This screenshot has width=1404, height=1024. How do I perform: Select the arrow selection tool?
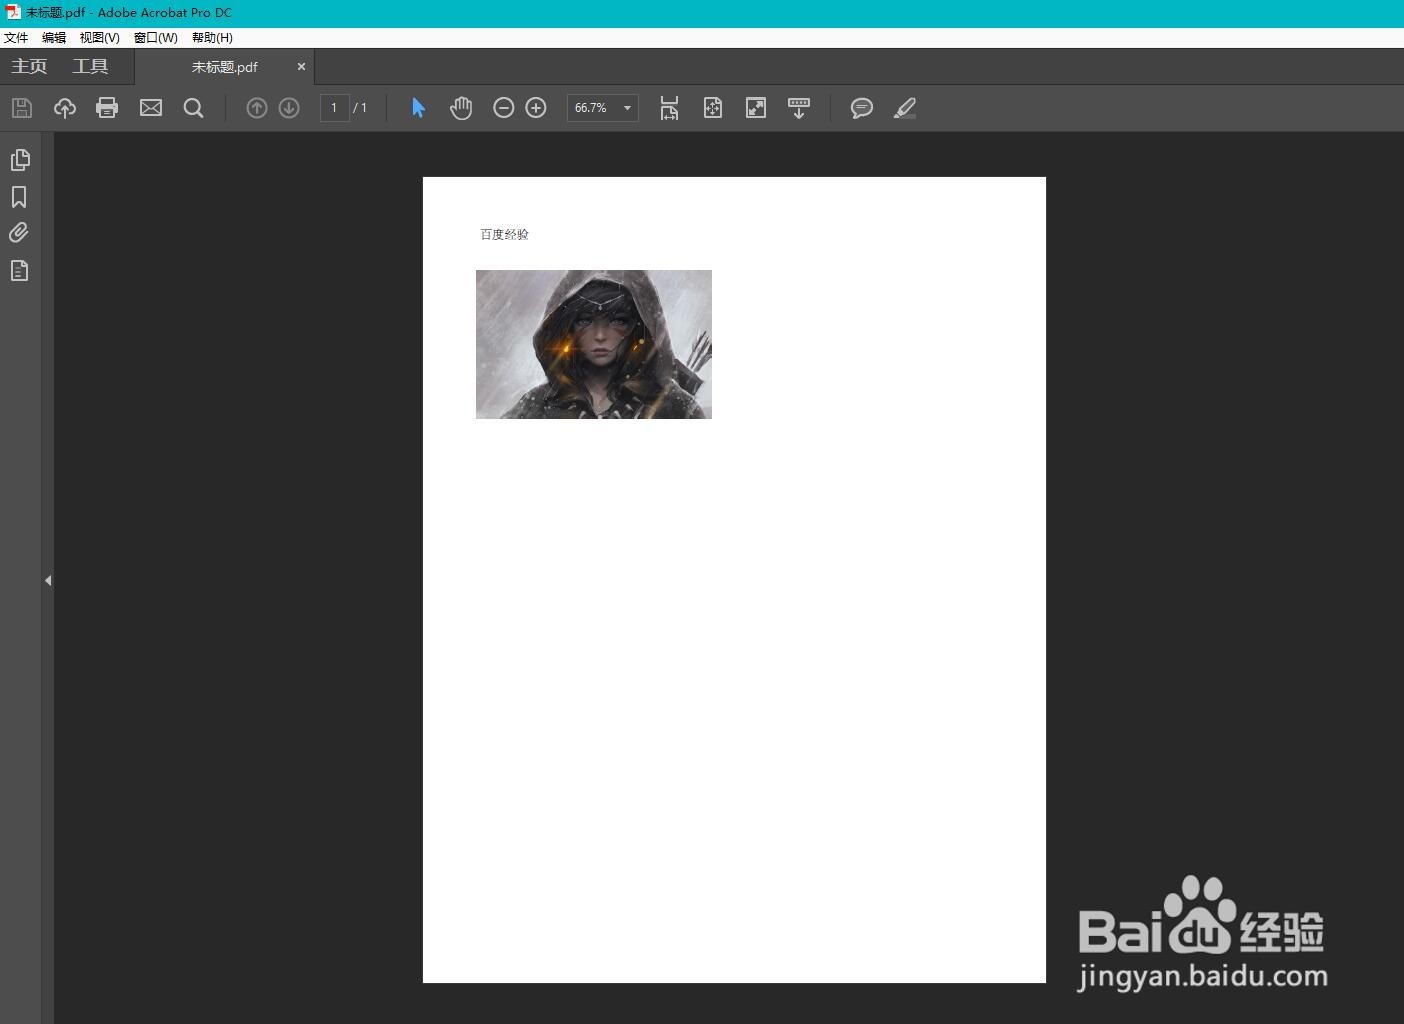418,108
